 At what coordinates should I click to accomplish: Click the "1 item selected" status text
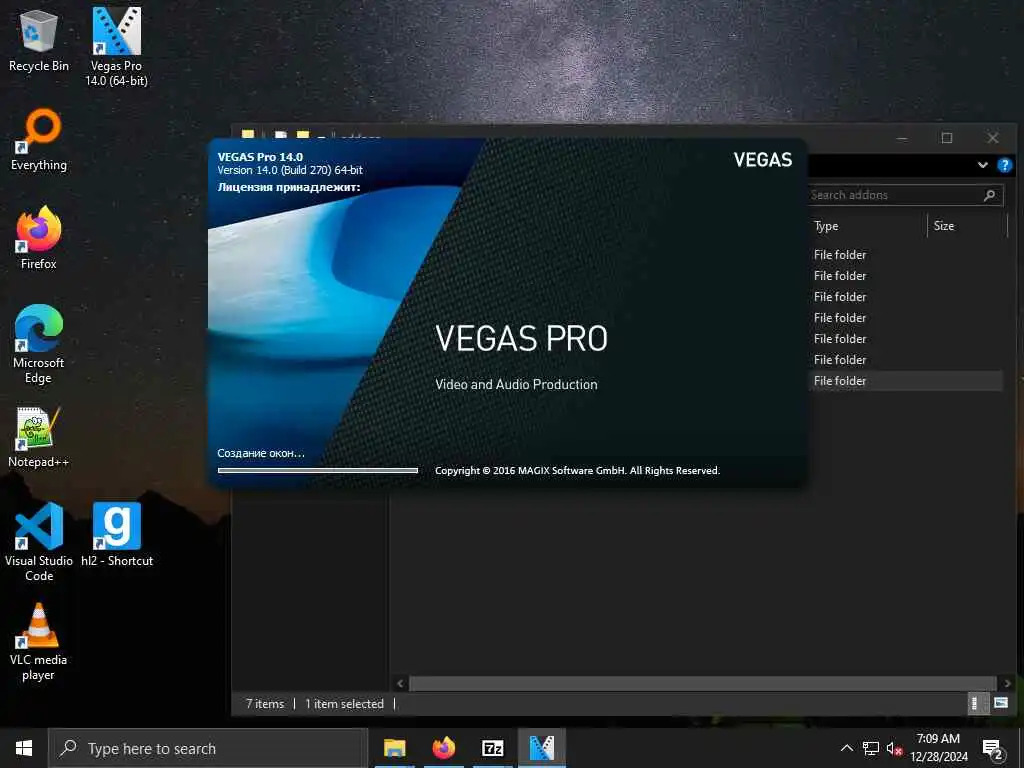point(344,704)
